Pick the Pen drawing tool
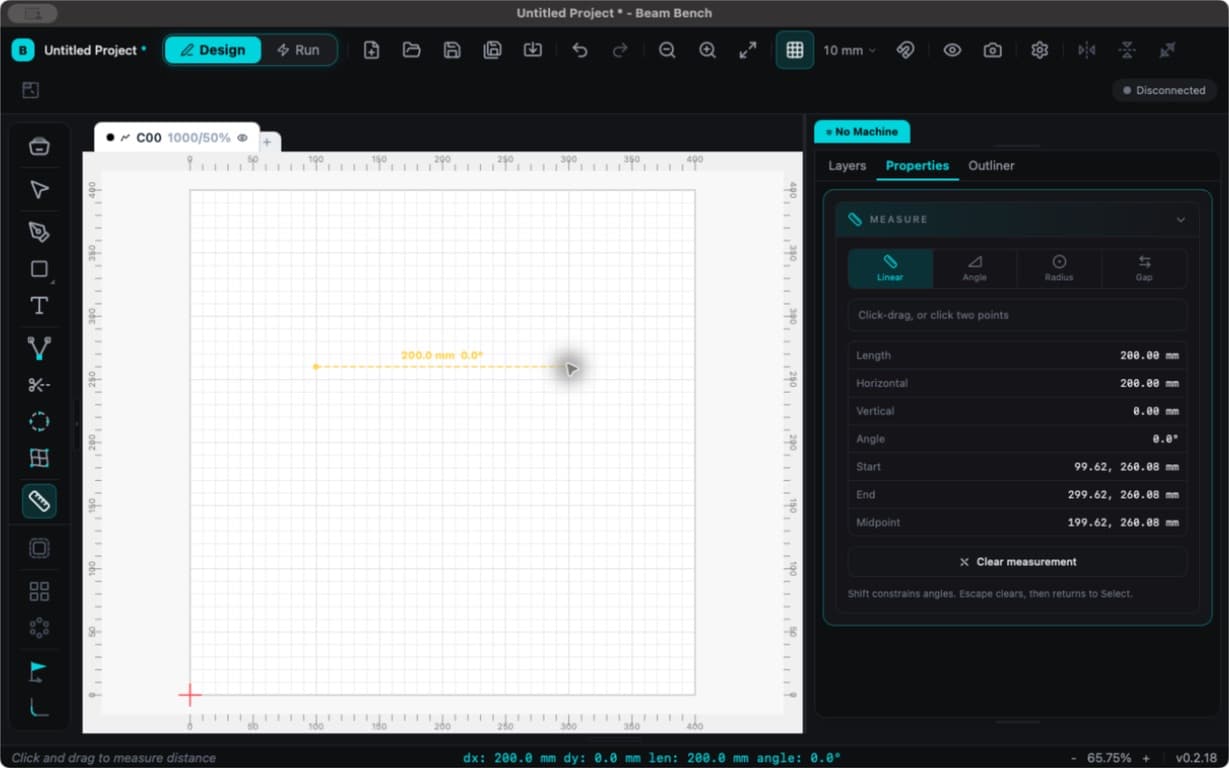Viewport: 1229px width, 768px height. click(39, 232)
